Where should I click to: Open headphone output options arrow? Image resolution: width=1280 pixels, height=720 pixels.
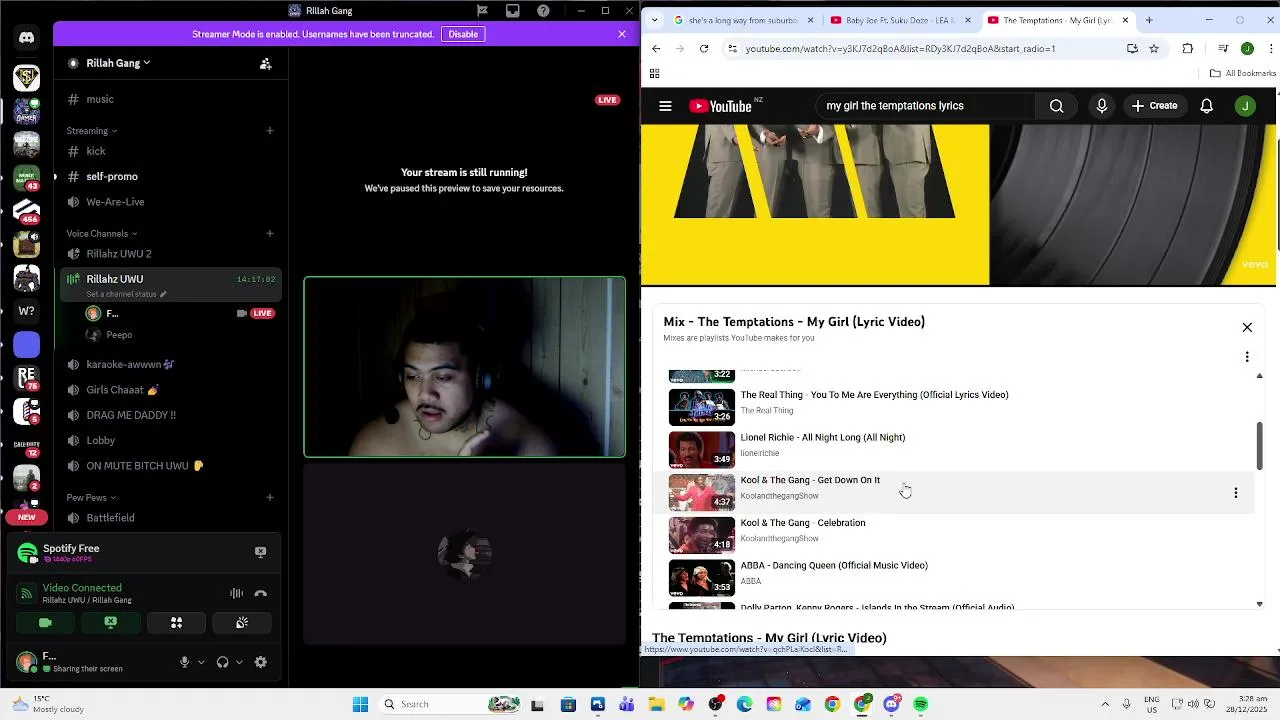[x=239, y=662]
